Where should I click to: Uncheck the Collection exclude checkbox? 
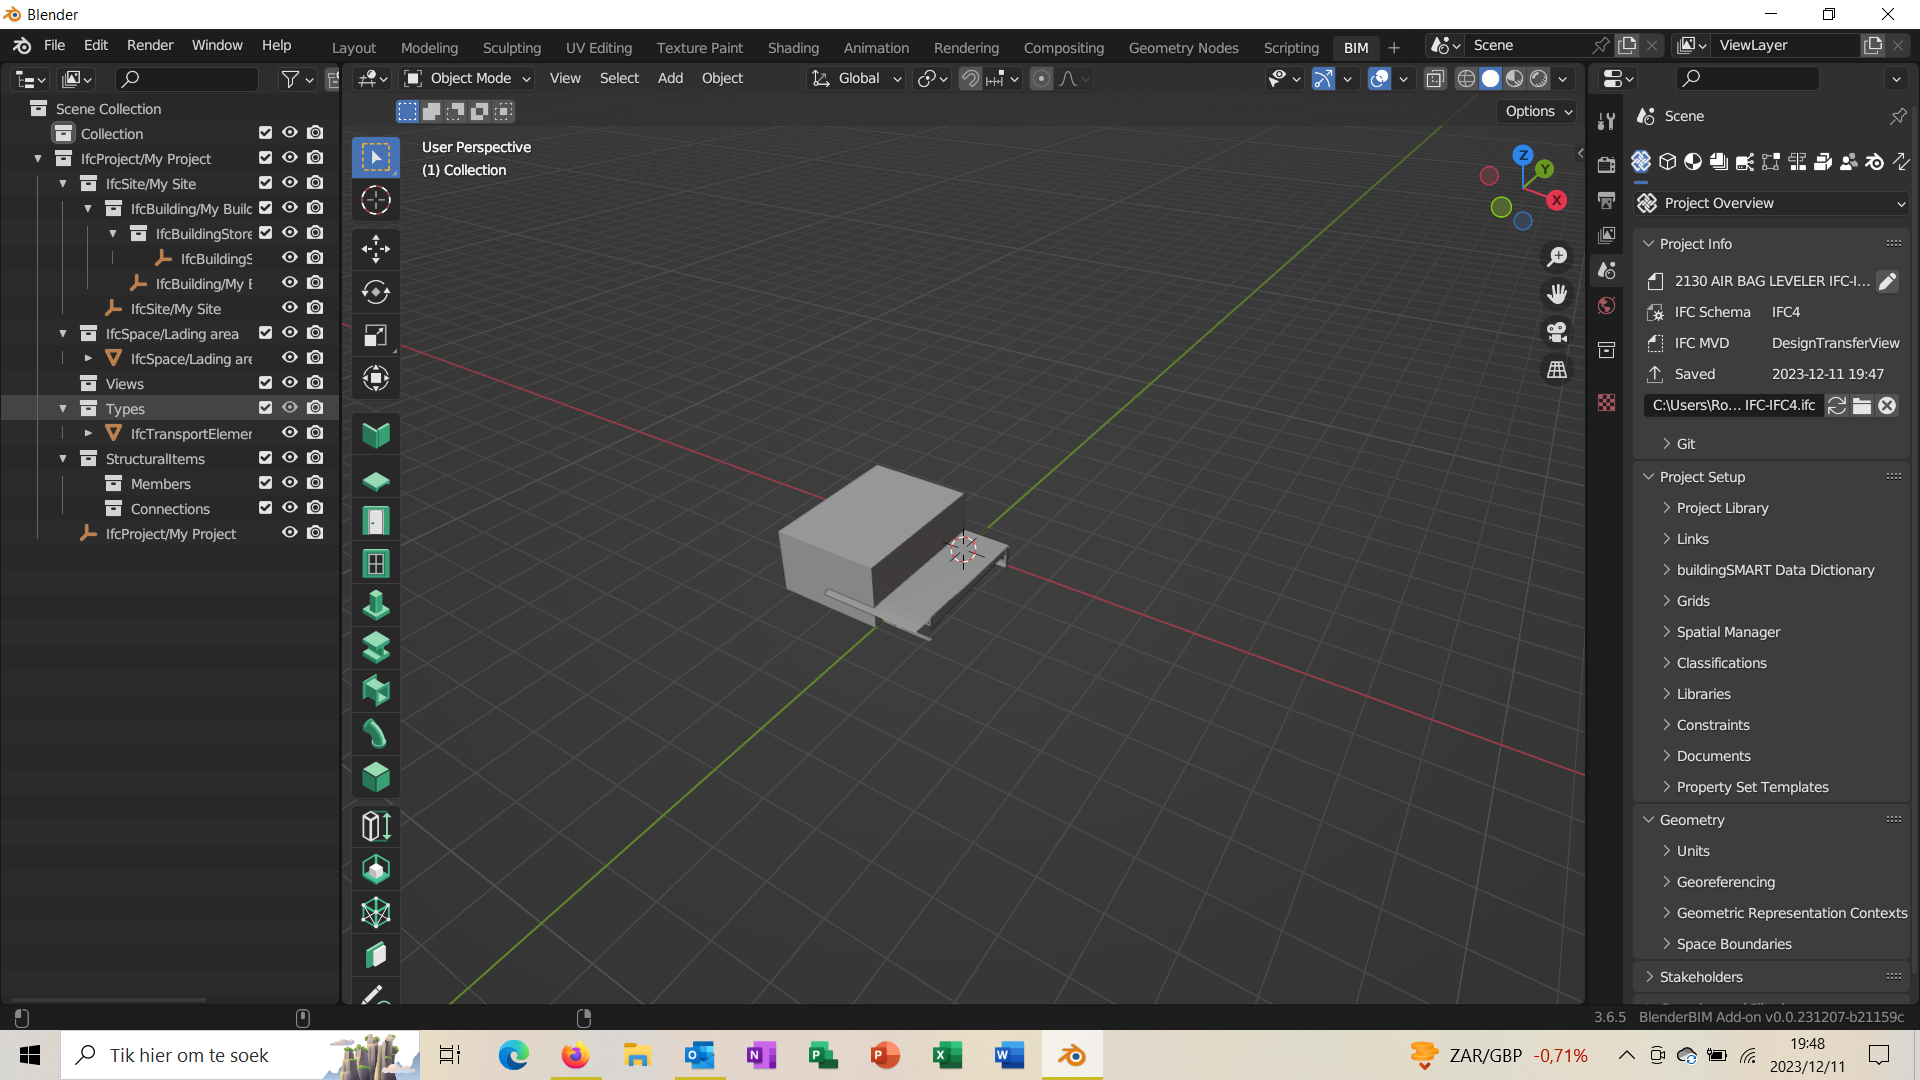[265, 133]
